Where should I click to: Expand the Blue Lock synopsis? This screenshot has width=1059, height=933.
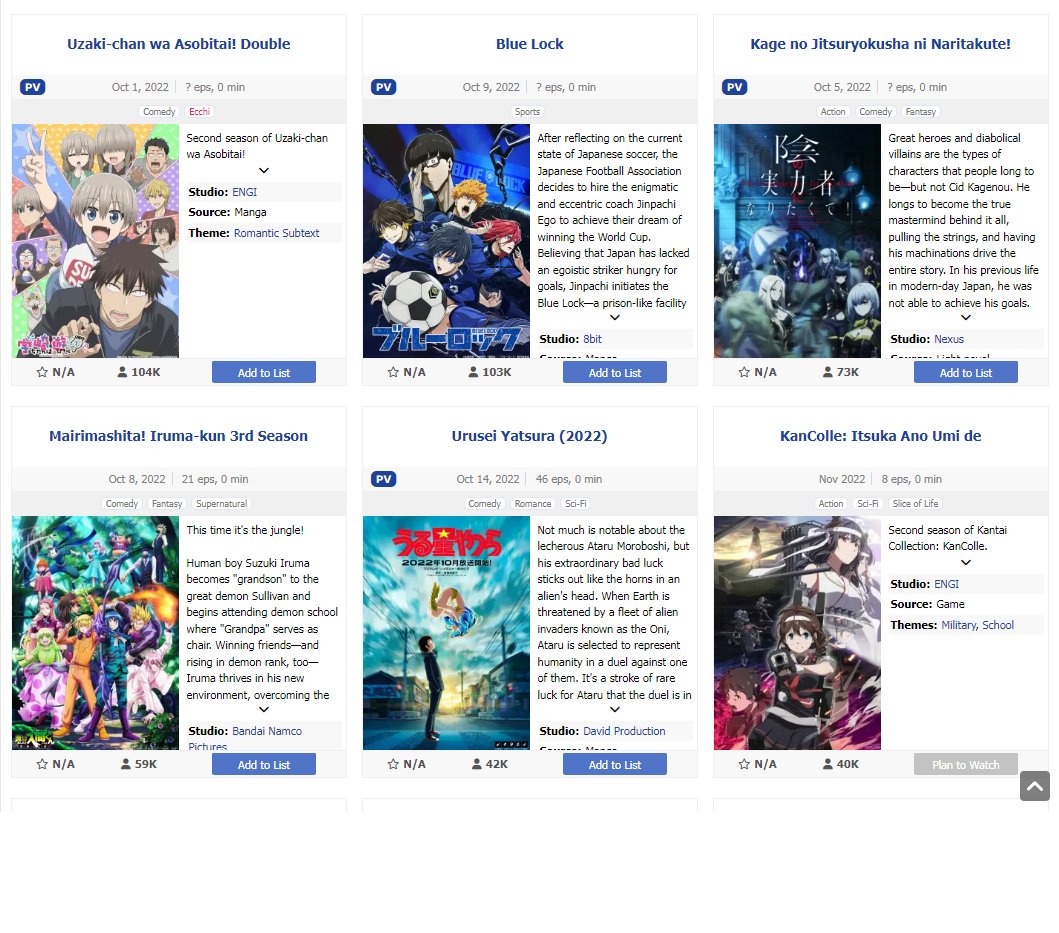point(615,318)
